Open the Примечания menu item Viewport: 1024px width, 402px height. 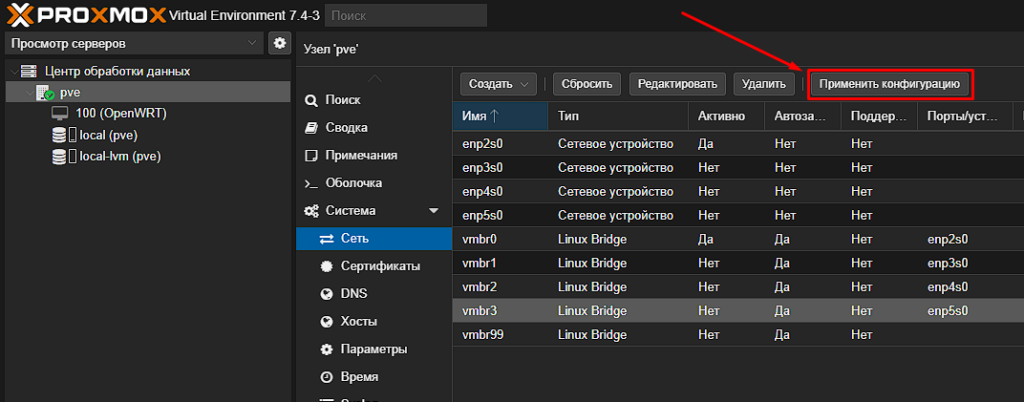tap(374, 155)
